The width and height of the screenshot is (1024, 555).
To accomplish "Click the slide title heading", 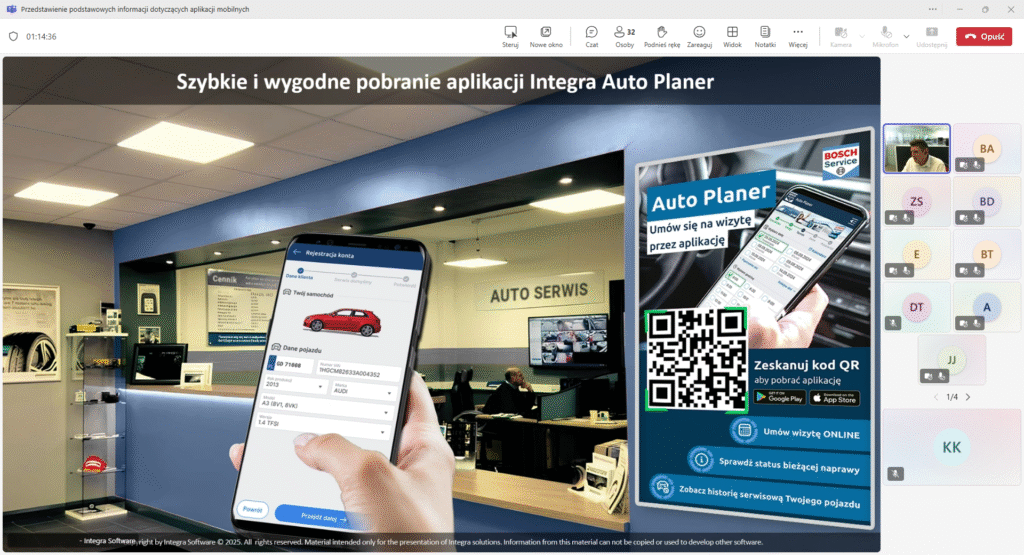I will [445, 82].
